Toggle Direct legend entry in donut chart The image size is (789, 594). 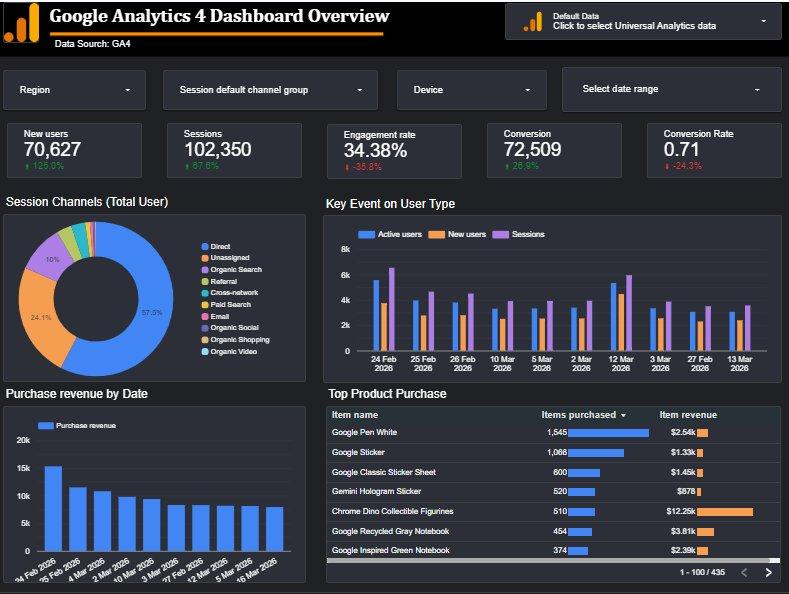point(216,246)
